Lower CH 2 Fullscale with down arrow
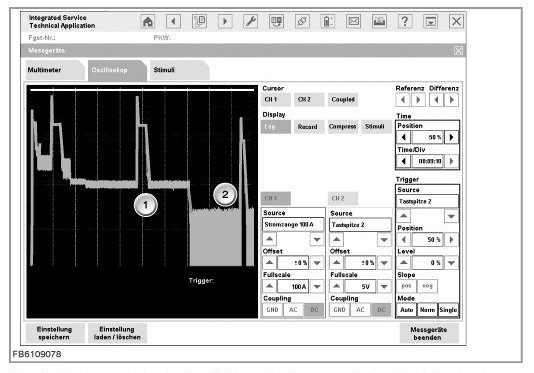The height and width of the screenshot is (373, 534). click(384, 286)
